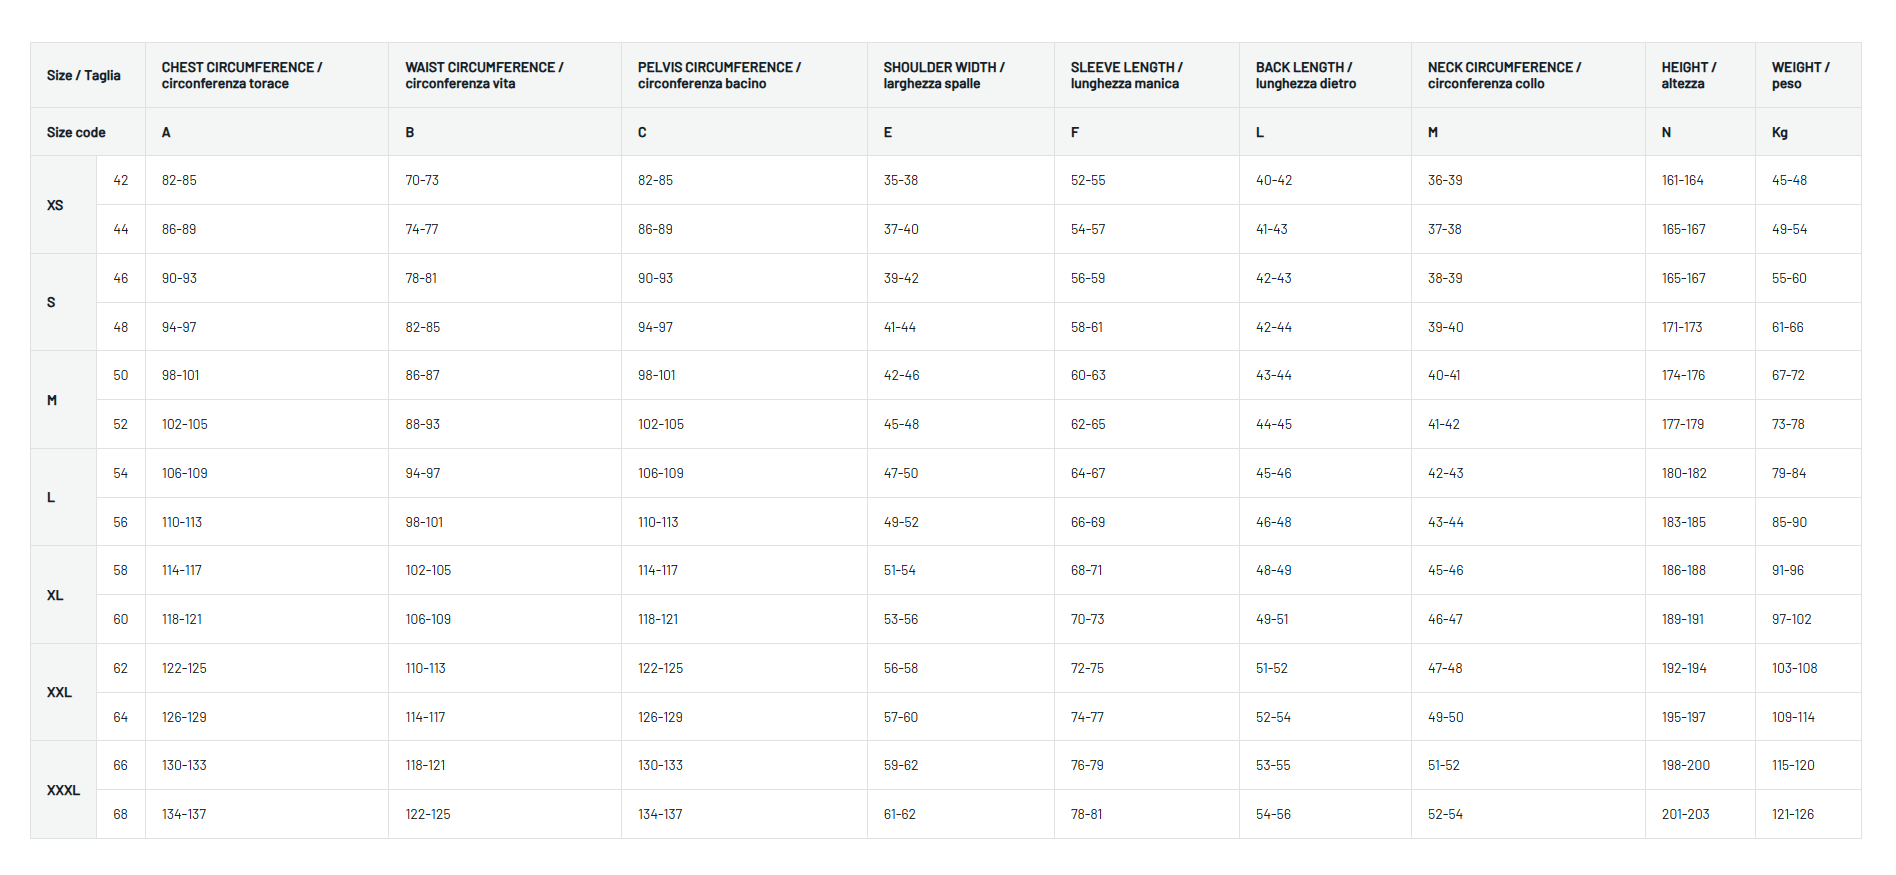Click the M size row label
Viewport: 1896px width, 875px height.
point(52,400)
